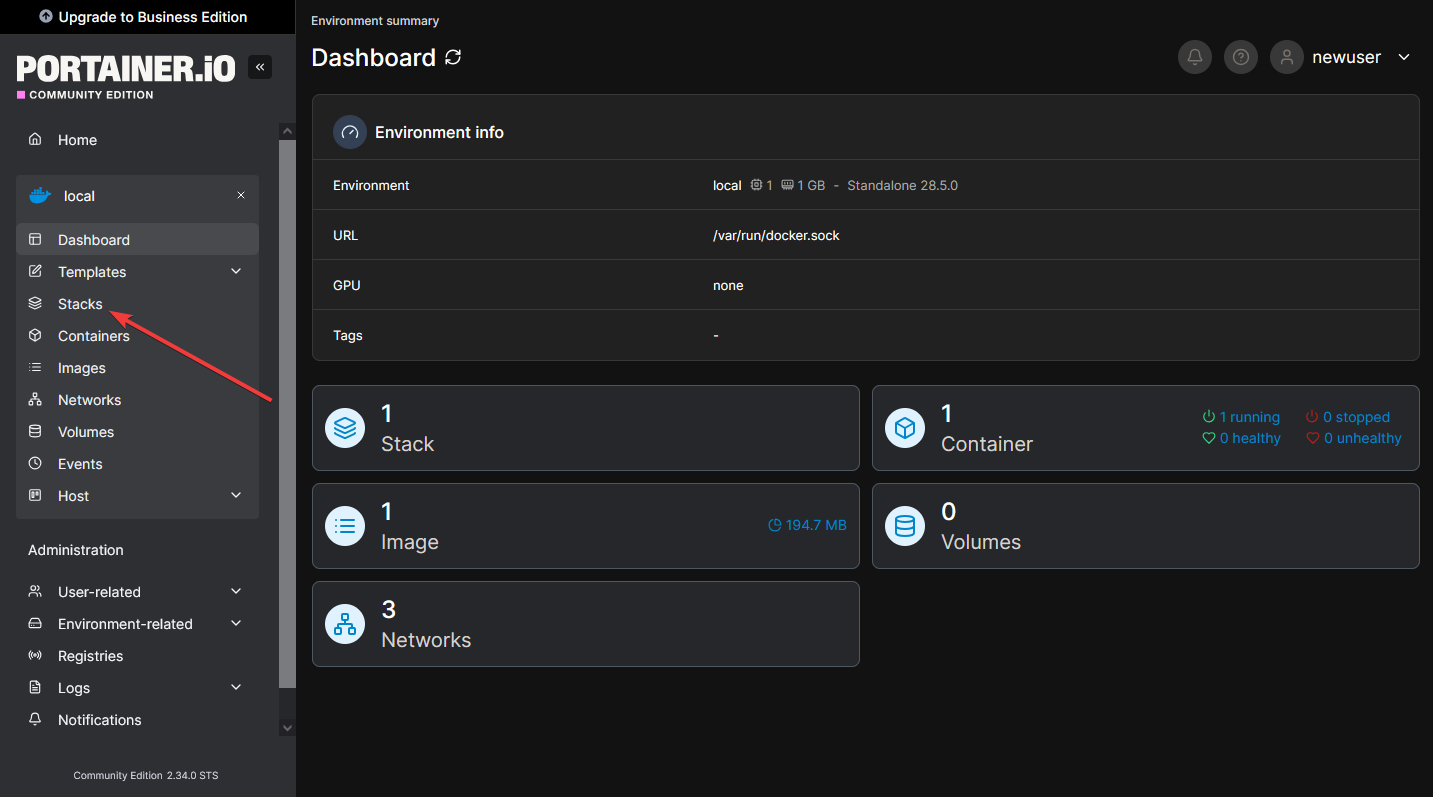Click the dashboard refresh icon
Viewport: 1433px width, 797px height.
453,58
